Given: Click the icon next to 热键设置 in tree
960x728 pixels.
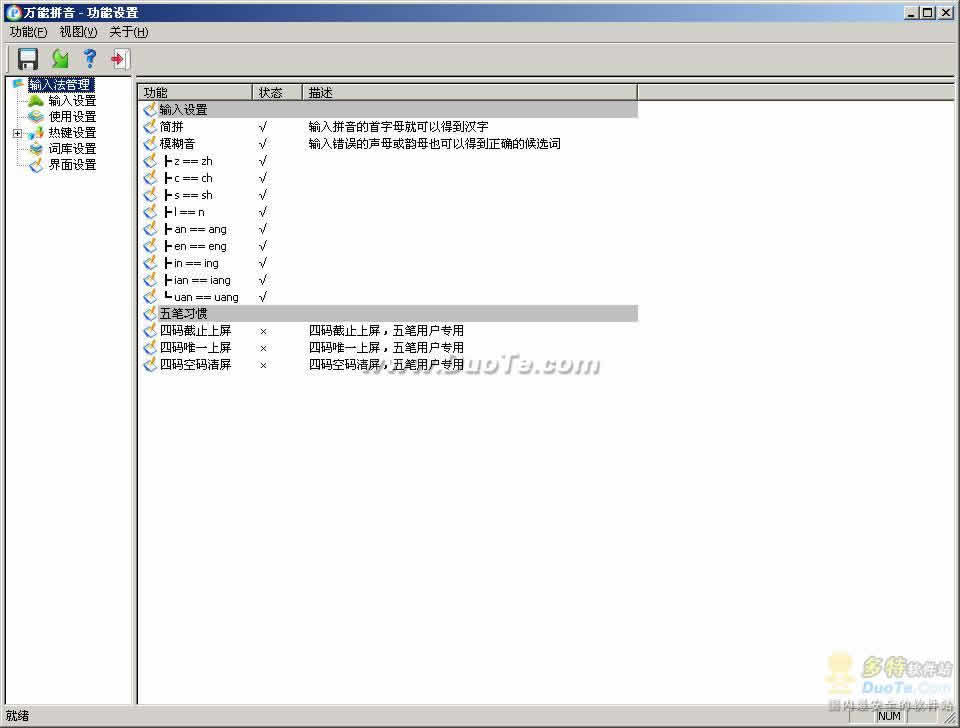Looking at the screenshot, I should [36, 133].
